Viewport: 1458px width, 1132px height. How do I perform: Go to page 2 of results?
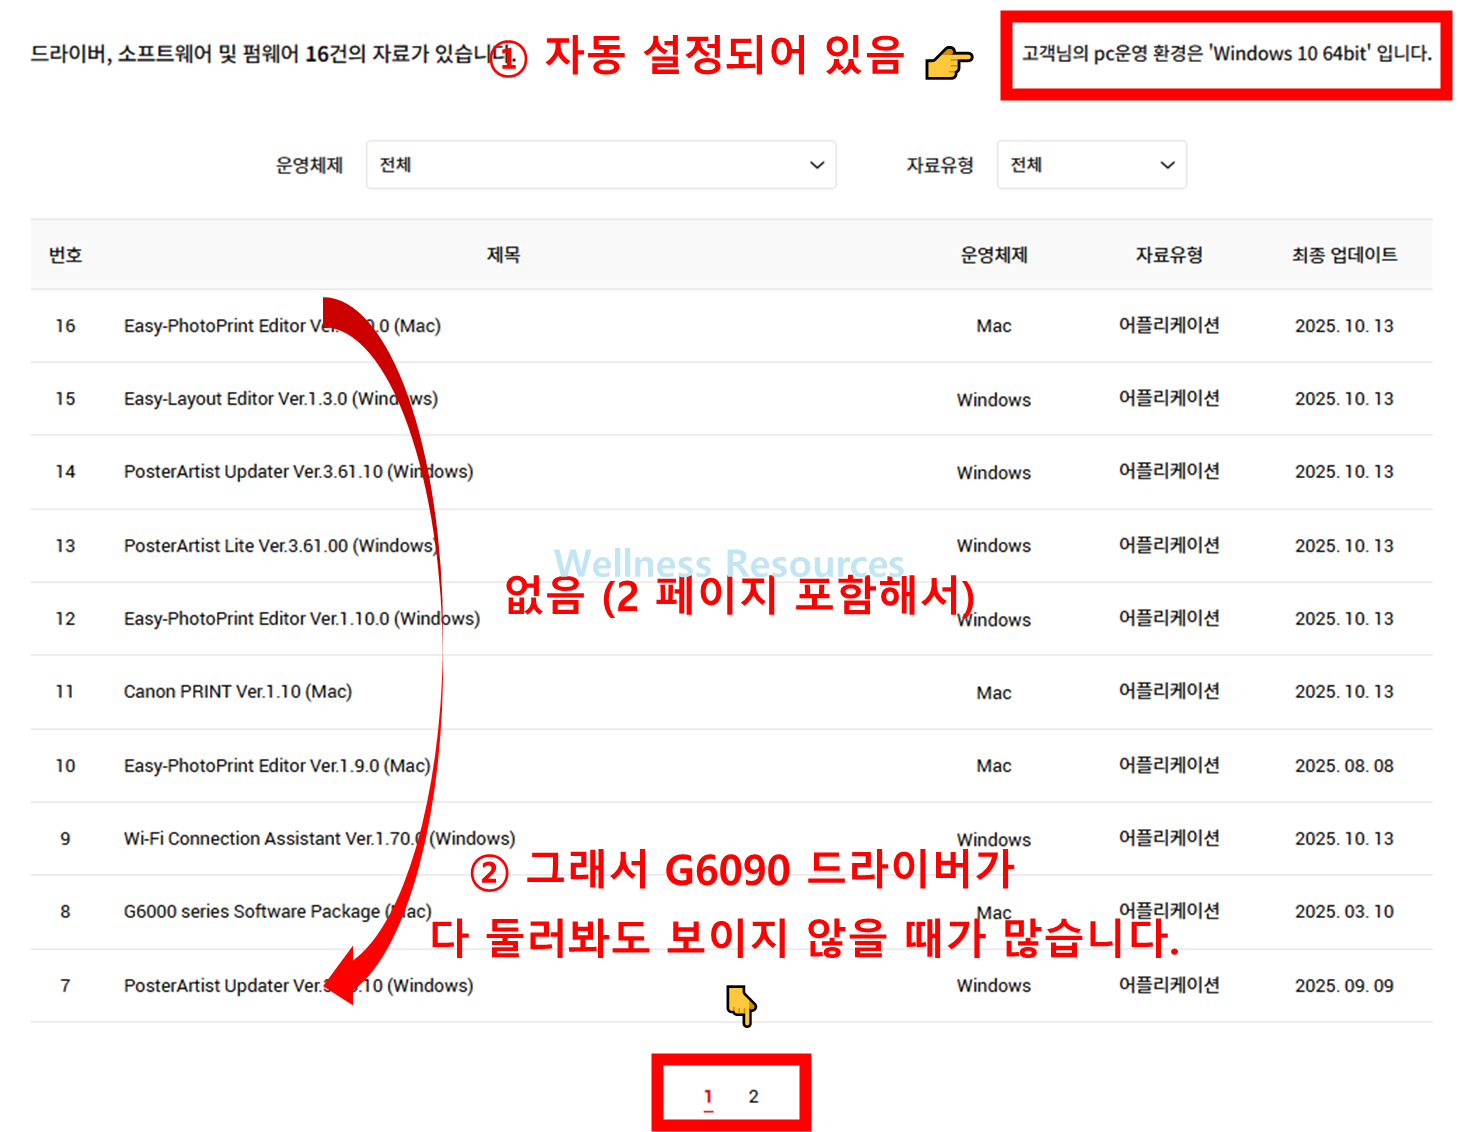click(x=753, y=1096)
